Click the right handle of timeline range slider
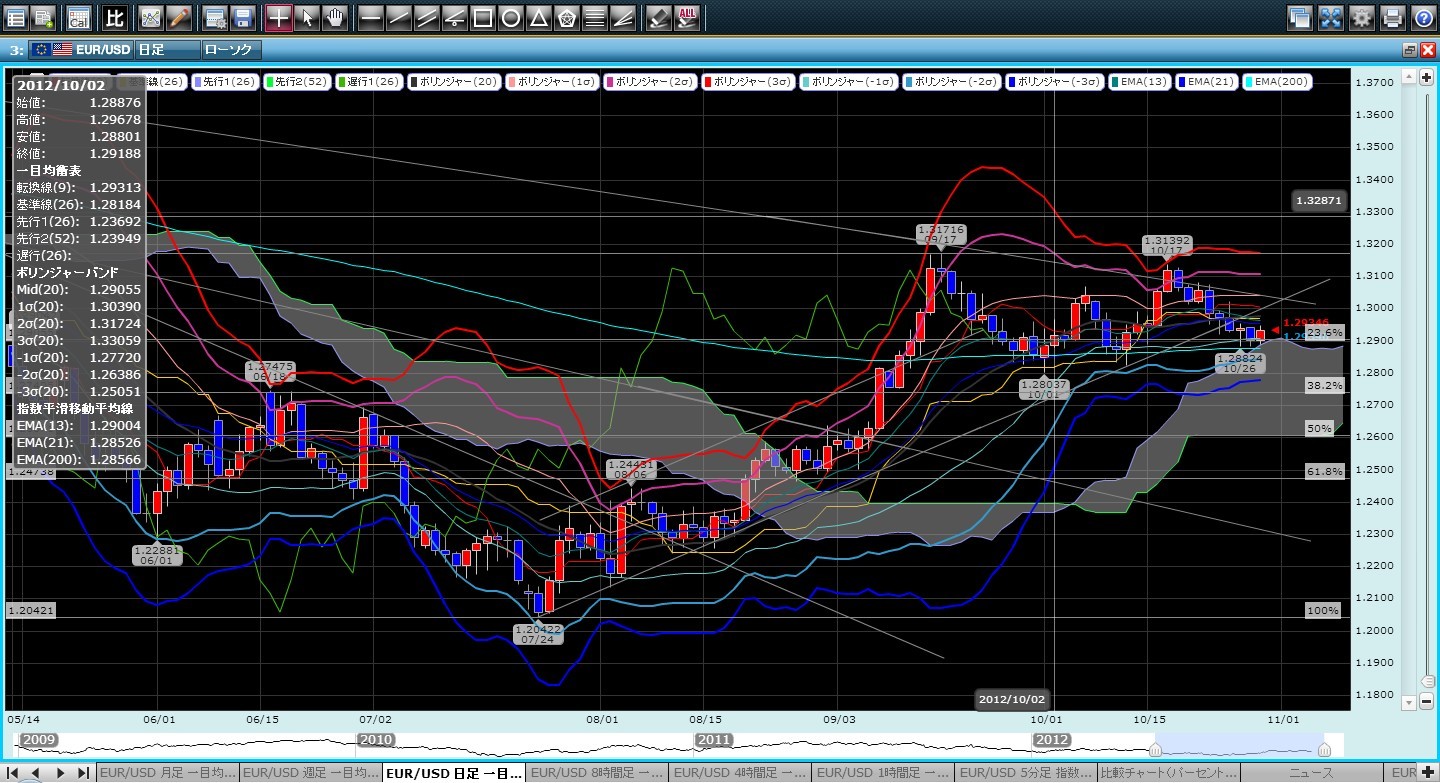The height and width of the screenshot is (783, 1440). 1324,750
